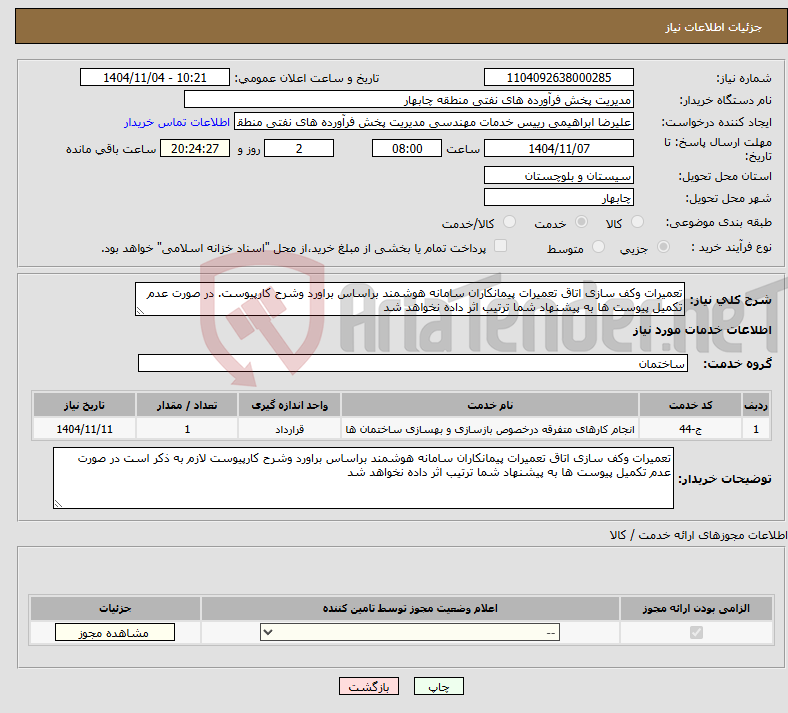The width and height of the screenshot is (788, 713).
Task: Click the اطلاعات خدمات مورد نیاز heading
Action: point(702,330)
